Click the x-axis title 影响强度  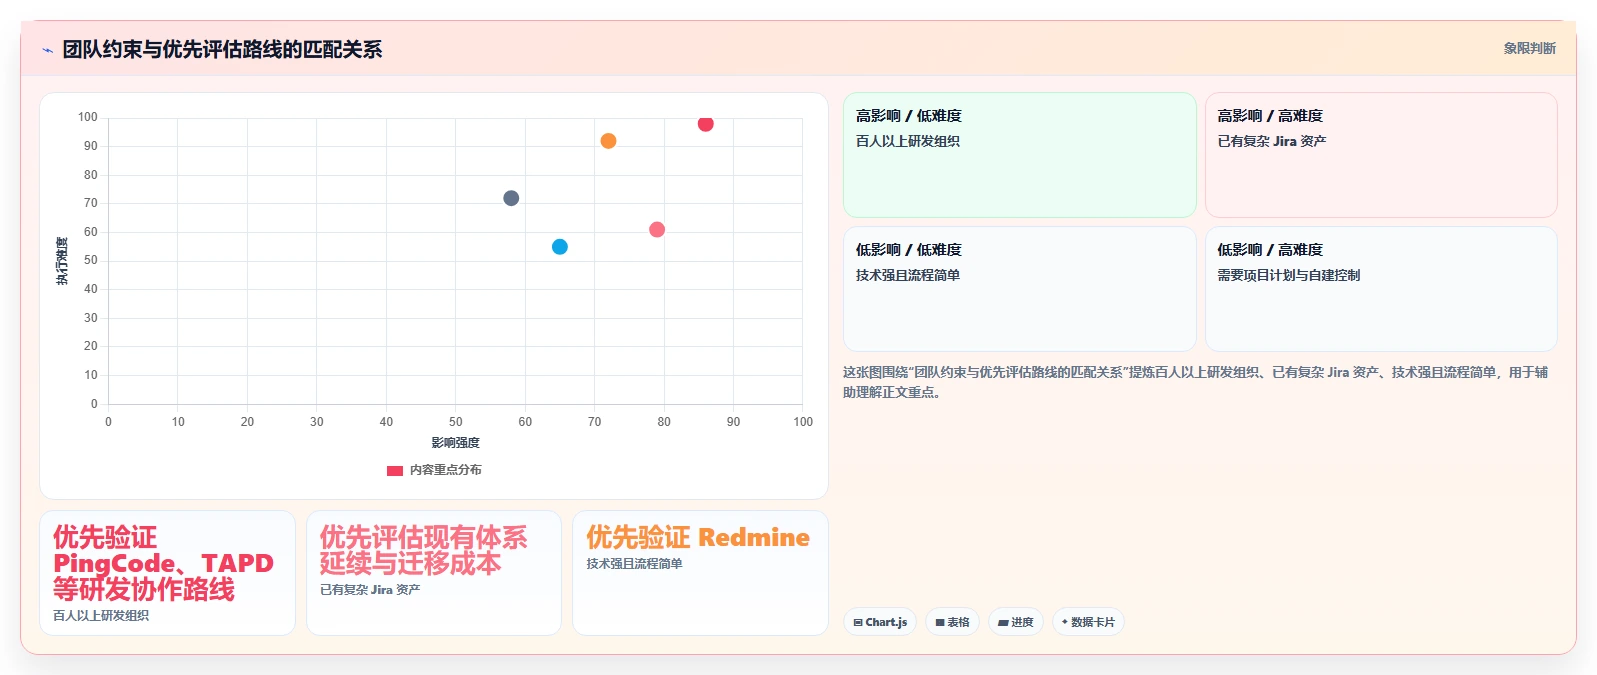point(456,442)
